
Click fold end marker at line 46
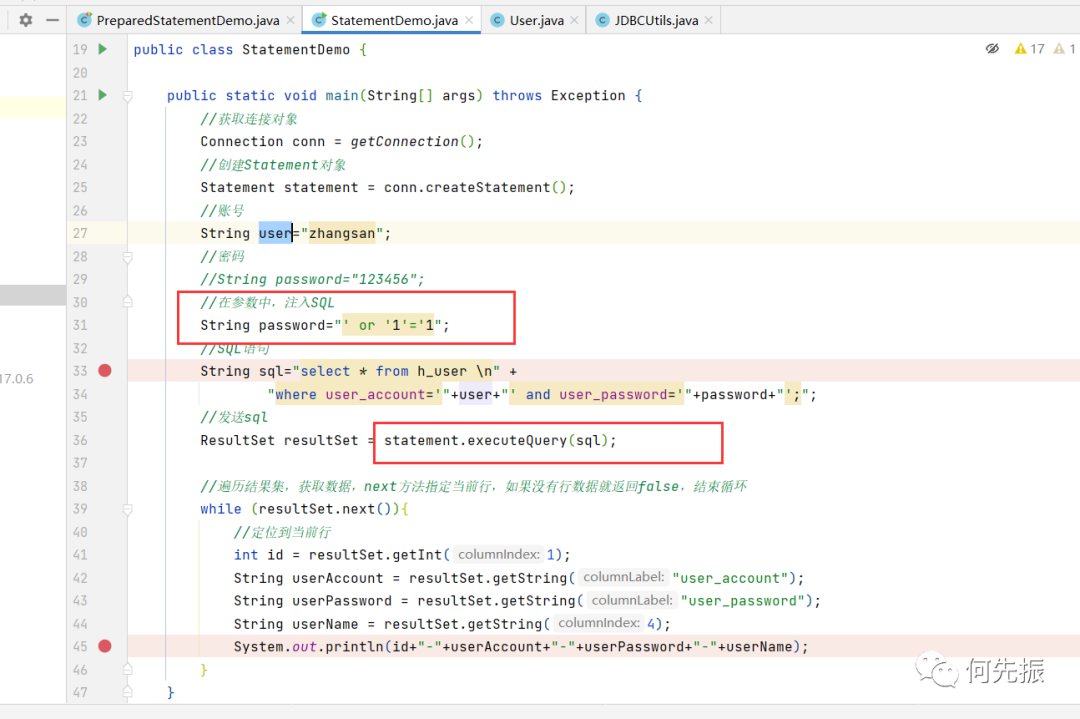point(127,669)
